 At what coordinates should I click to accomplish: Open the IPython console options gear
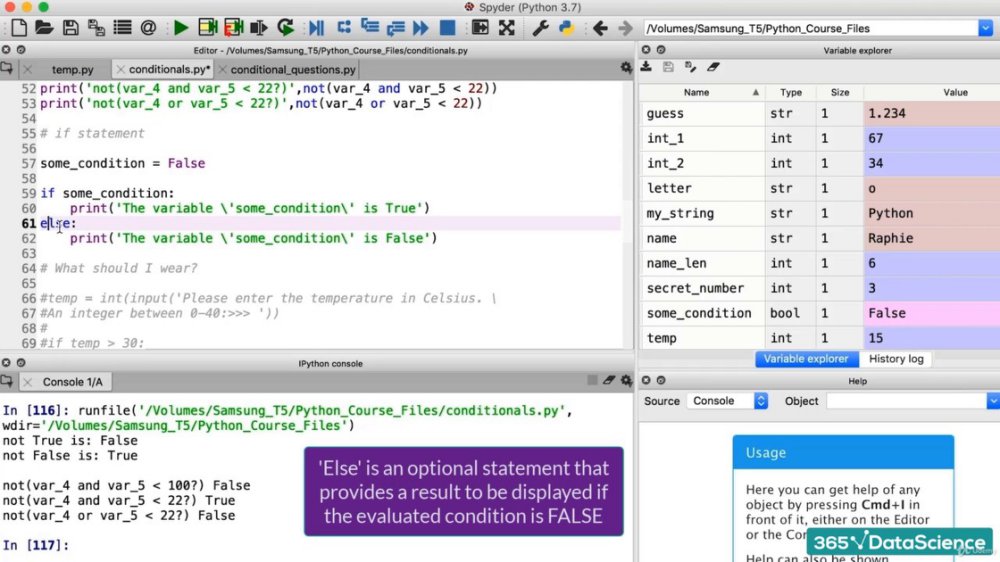click(626, 381)
